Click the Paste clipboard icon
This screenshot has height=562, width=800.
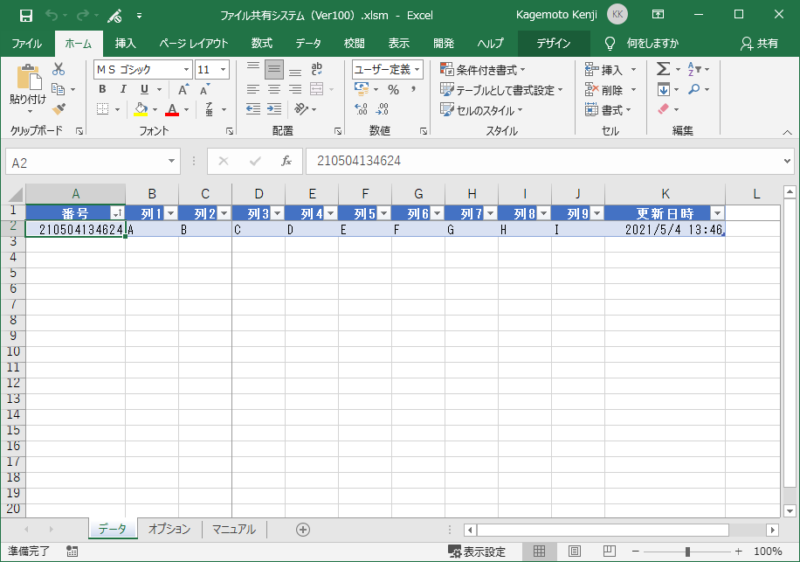point(29,78)
